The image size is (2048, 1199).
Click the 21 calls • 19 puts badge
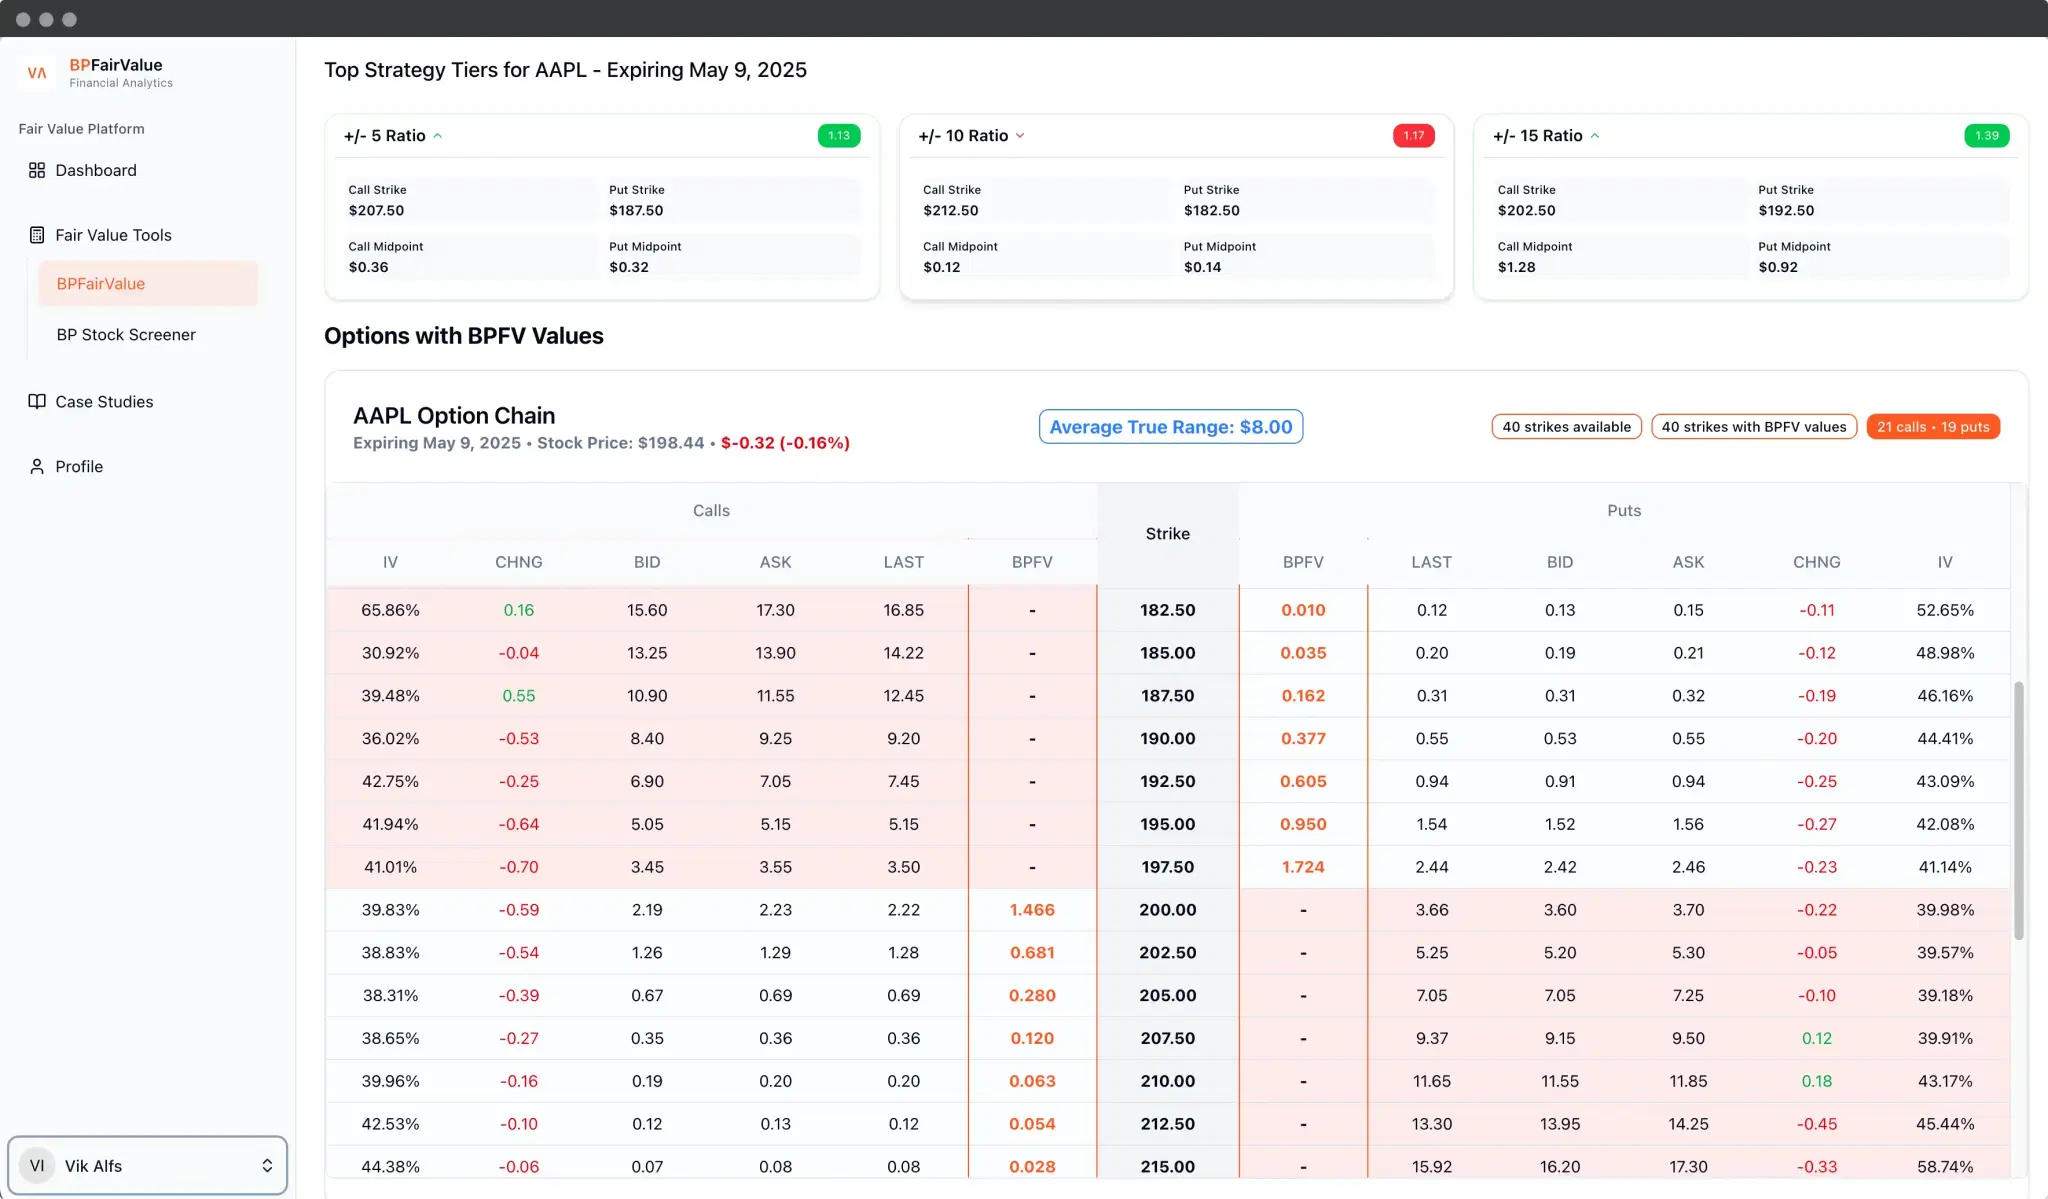point(1933,427)
